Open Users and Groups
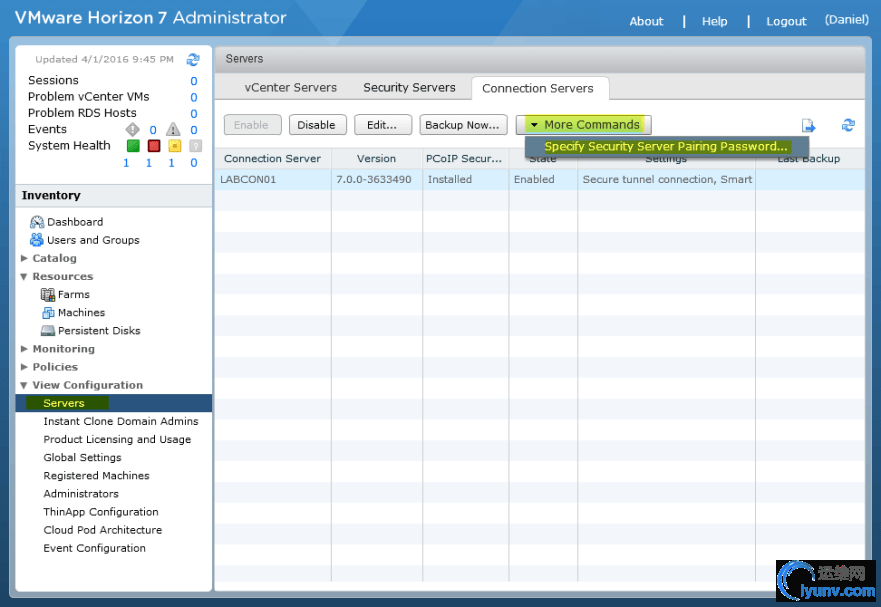This screenshot has width=881, height=607. click(x=93, y=240)
